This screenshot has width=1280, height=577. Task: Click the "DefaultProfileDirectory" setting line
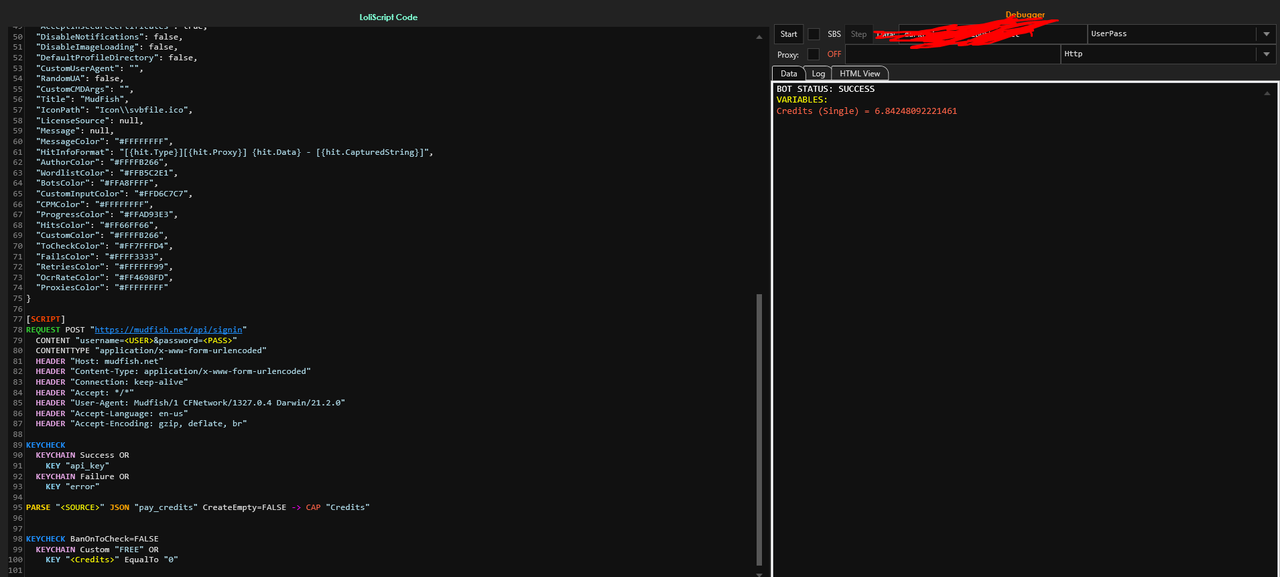coord(117,57)
